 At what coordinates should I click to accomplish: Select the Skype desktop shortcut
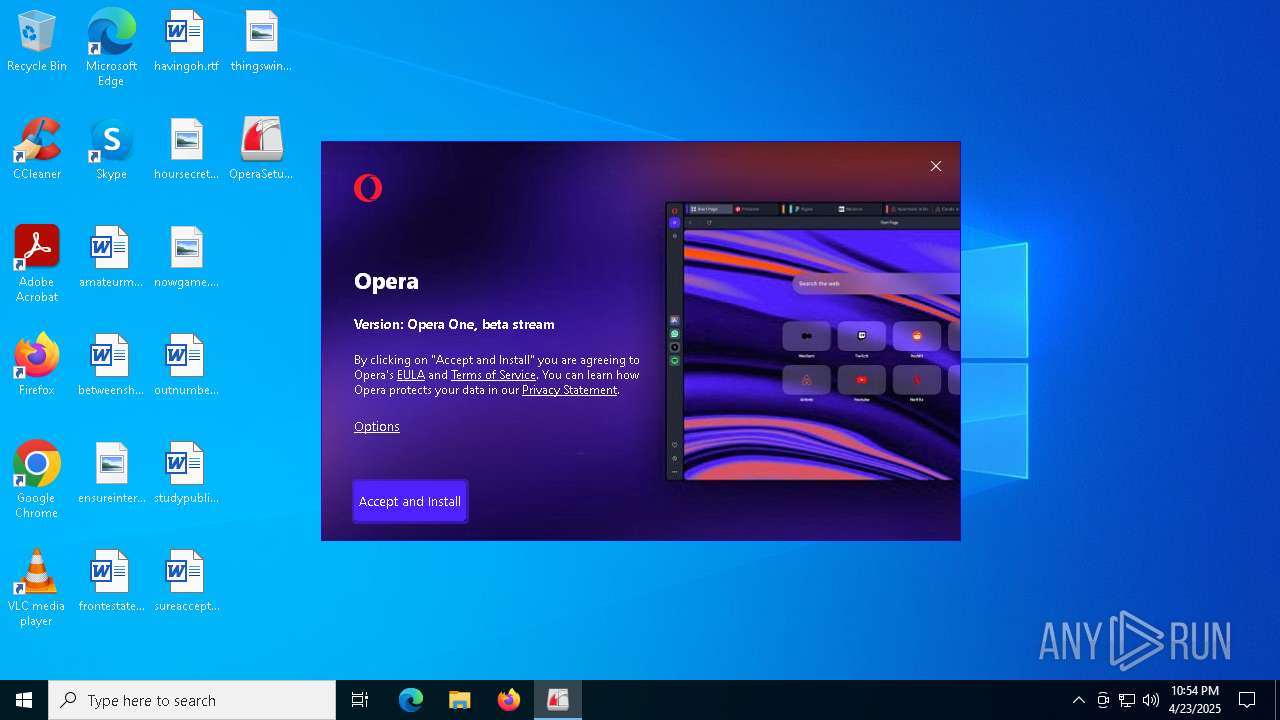pos(111,150)
